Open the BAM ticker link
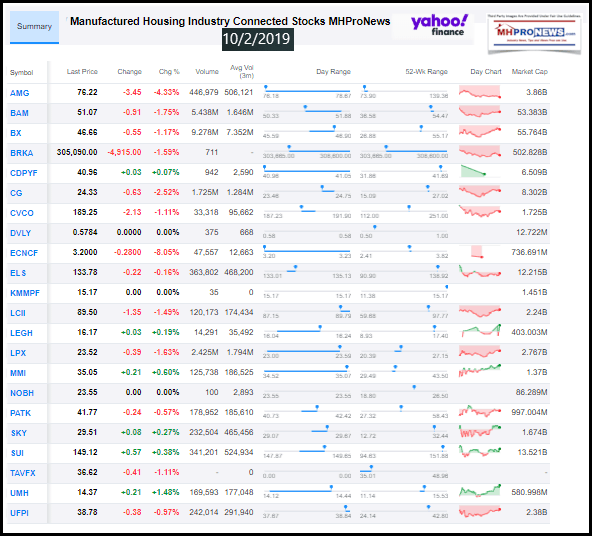Screen dimensions: 592x536 pyautogui.click(x=19, y=113)
